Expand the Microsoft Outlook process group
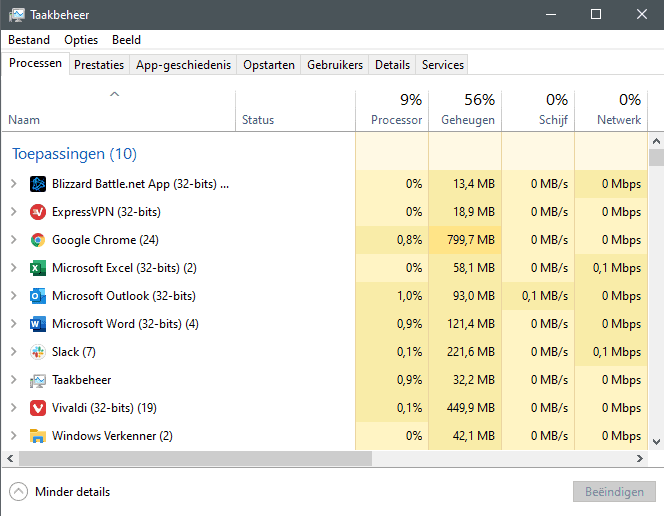 click(14, 295)
